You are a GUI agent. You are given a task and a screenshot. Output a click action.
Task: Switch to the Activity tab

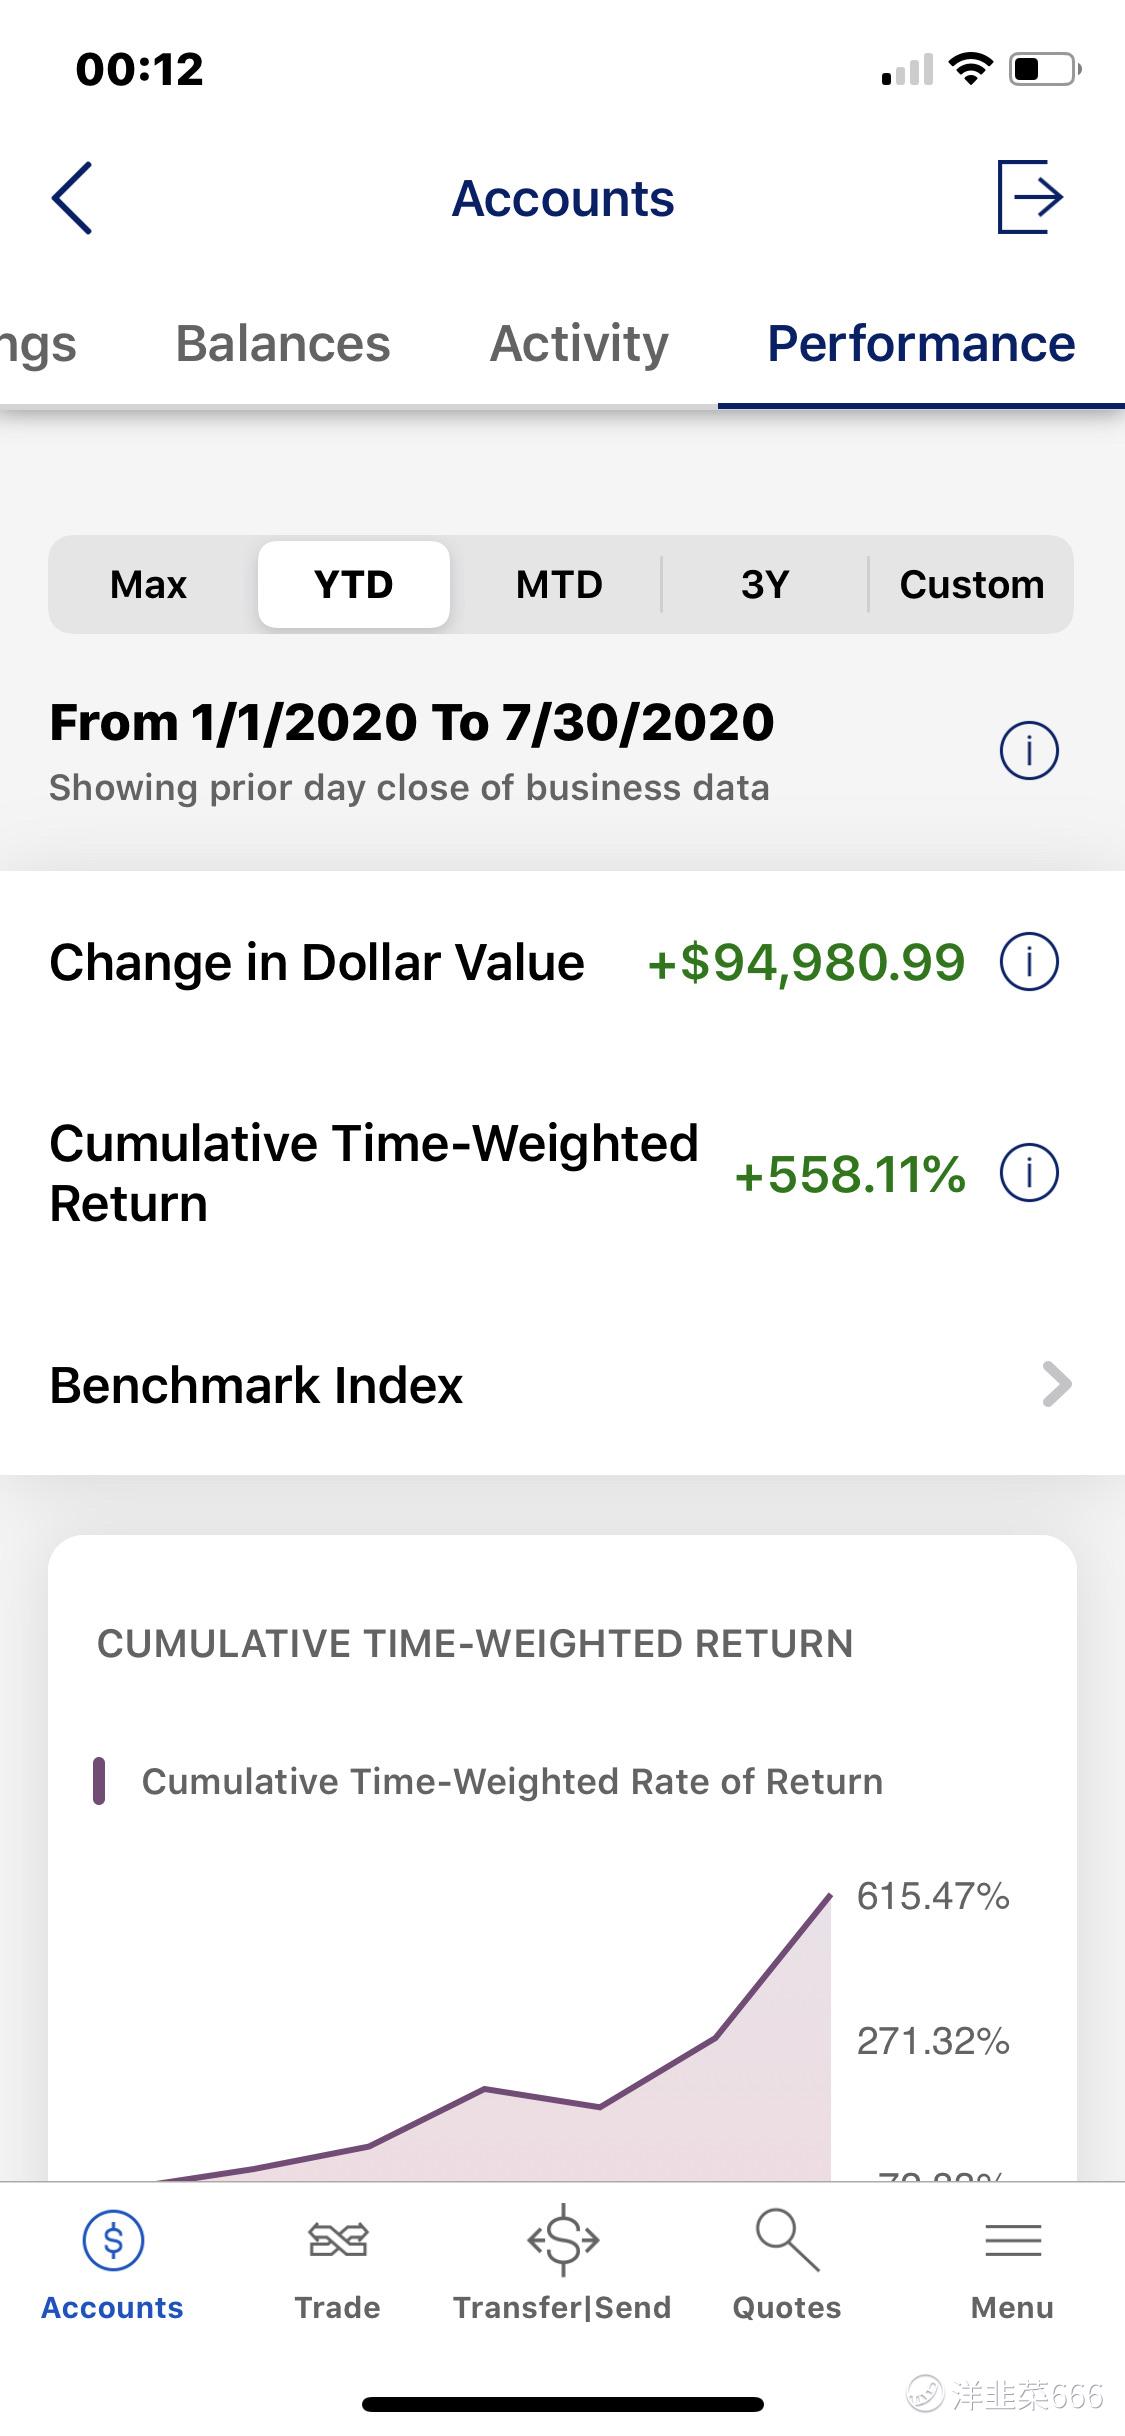pyautogui.click(x=579, y=344)
